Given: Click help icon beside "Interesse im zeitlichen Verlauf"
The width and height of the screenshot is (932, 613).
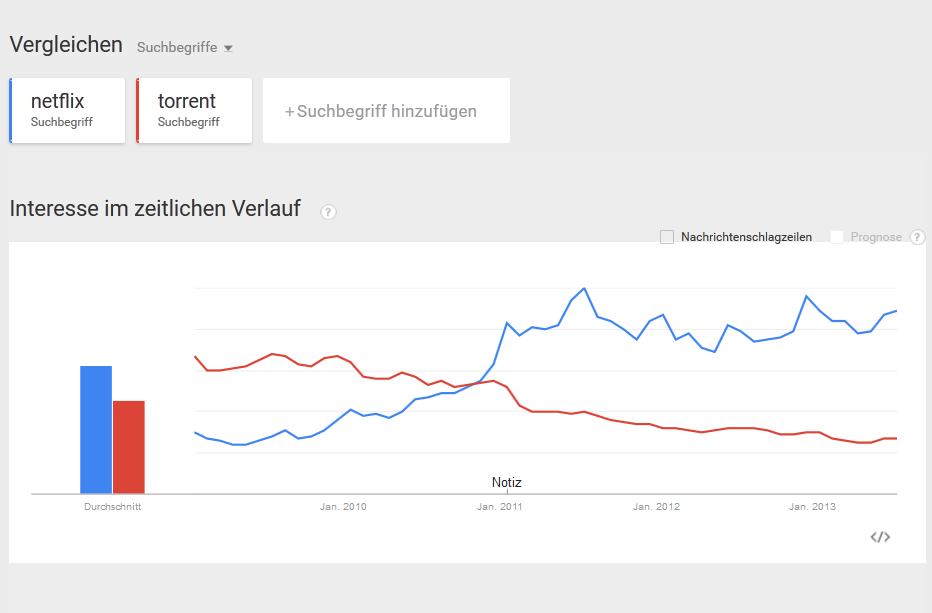Looking at the screenshot, I should [x=328, y=211].
